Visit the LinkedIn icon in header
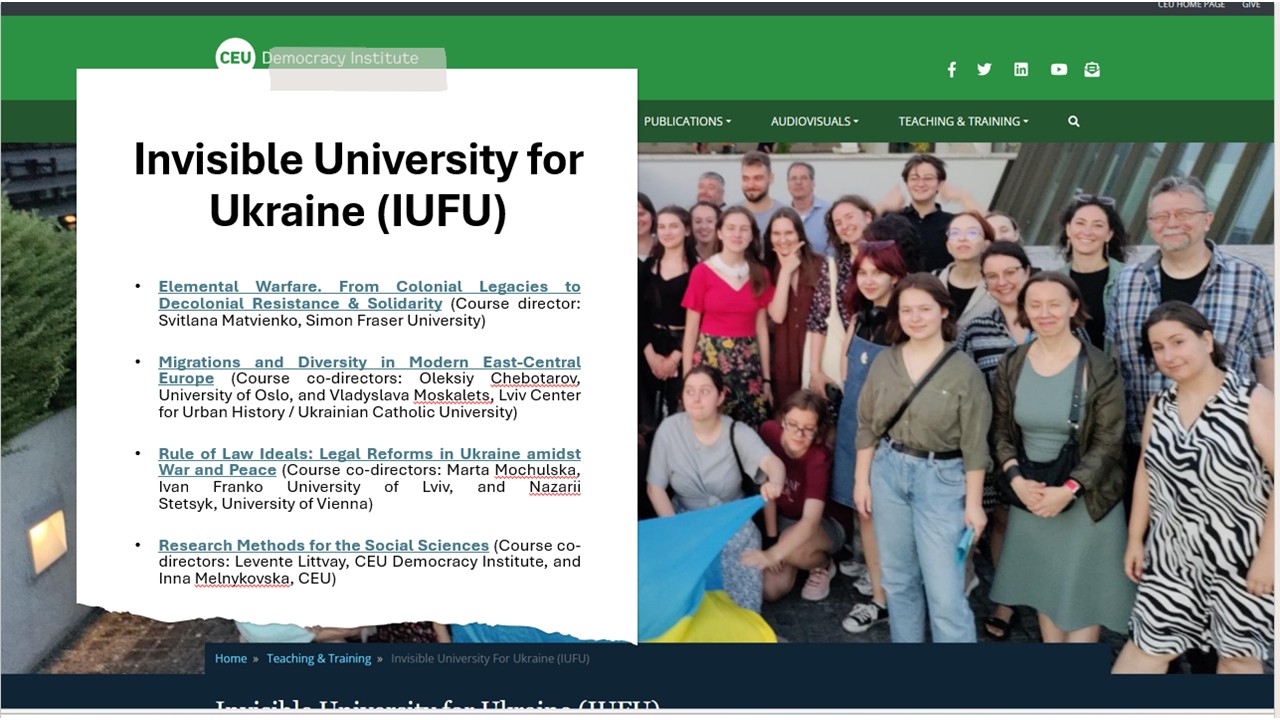This screenshot has height=720, width=1280. coord(1020,69)
